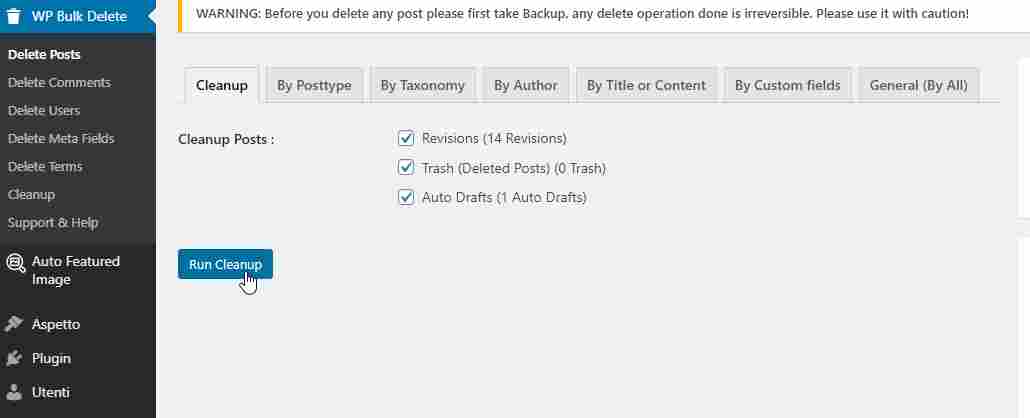Switch to the General (By All) tab
1030x418 pixels.
point(918,85)
